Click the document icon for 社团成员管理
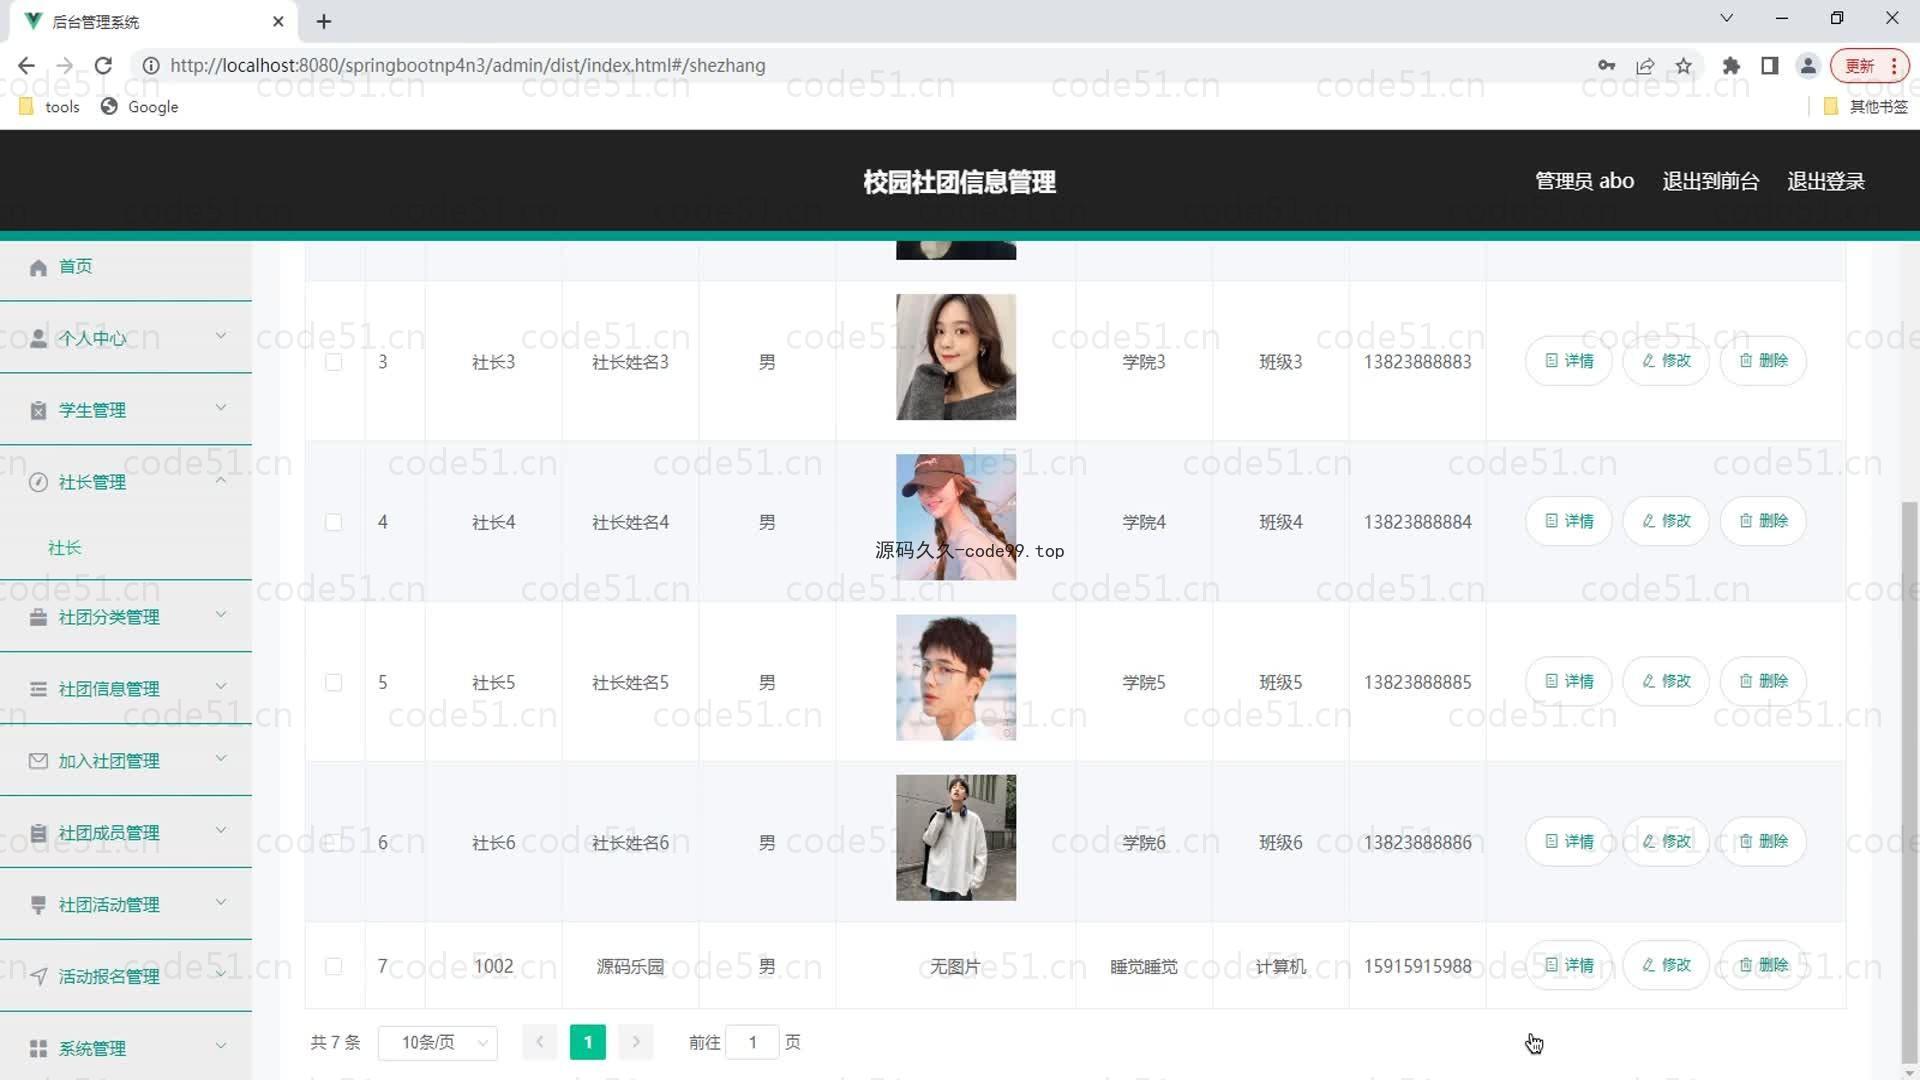 pyautogui.click(x=38, y=833)
